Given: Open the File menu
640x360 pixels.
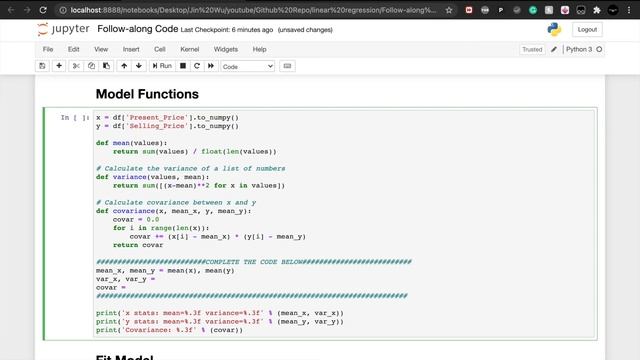Looking at the screenshot, I should 48,49.
